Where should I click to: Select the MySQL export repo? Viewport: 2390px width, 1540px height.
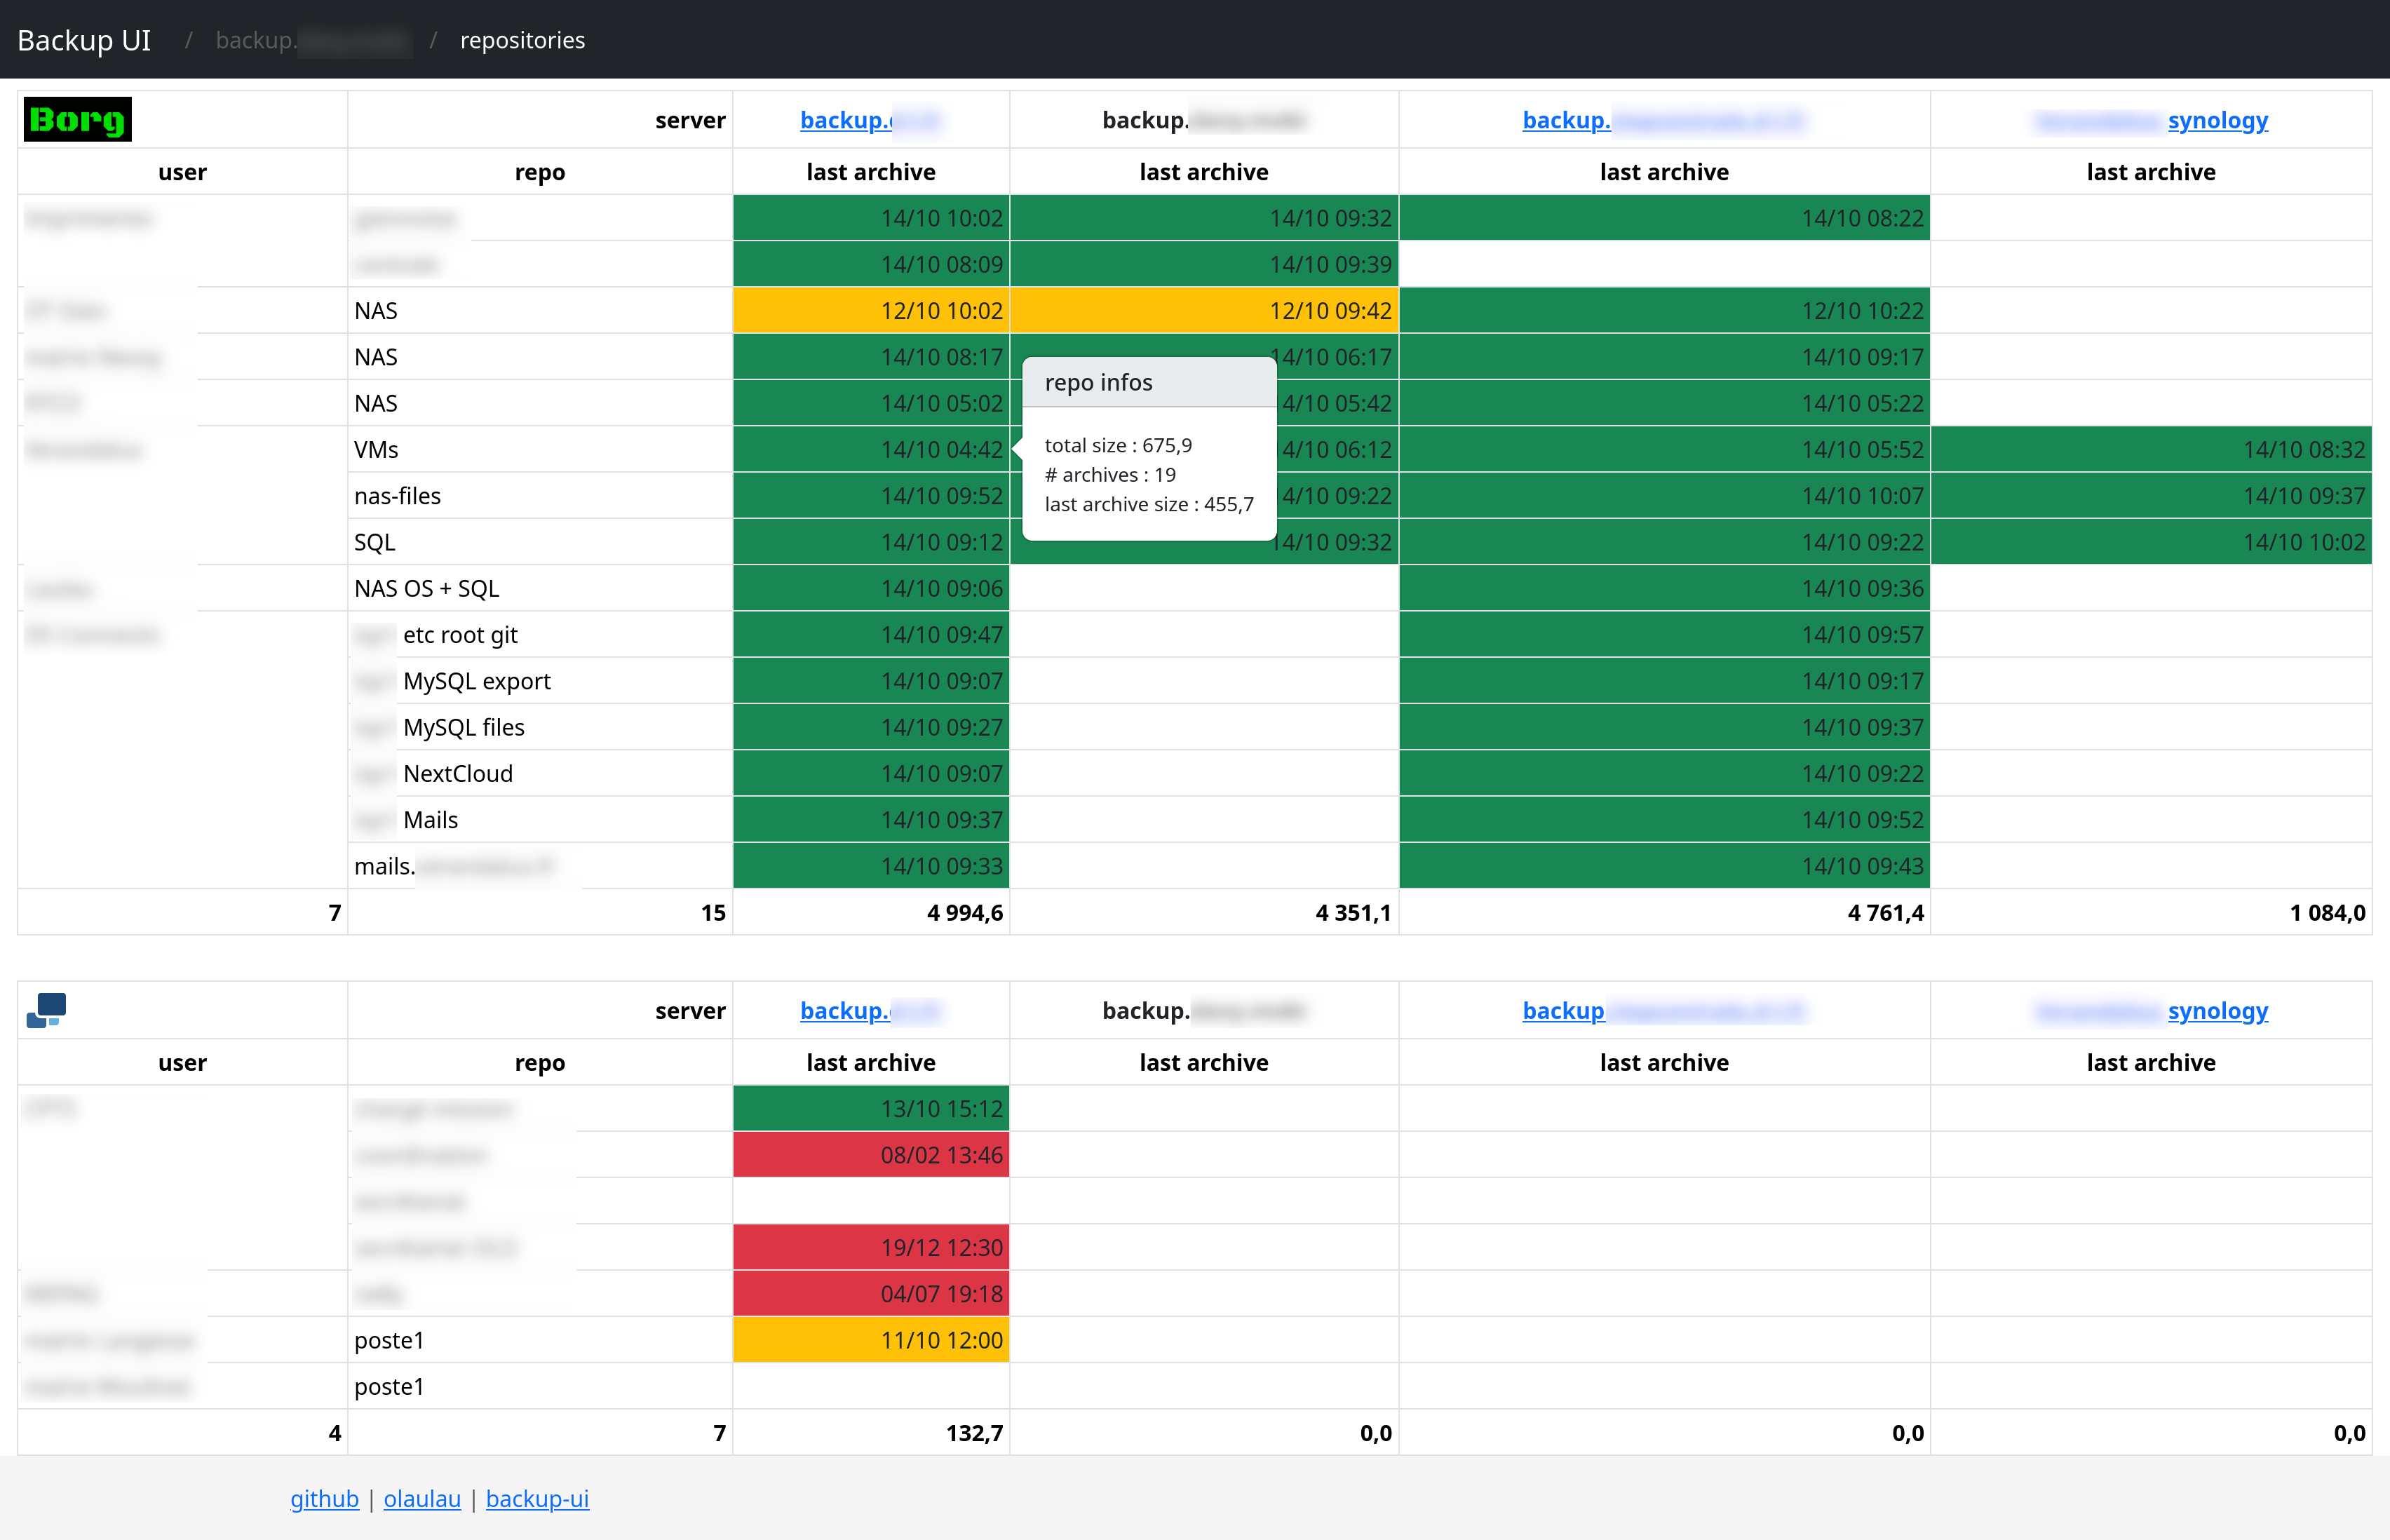[477, 681]
